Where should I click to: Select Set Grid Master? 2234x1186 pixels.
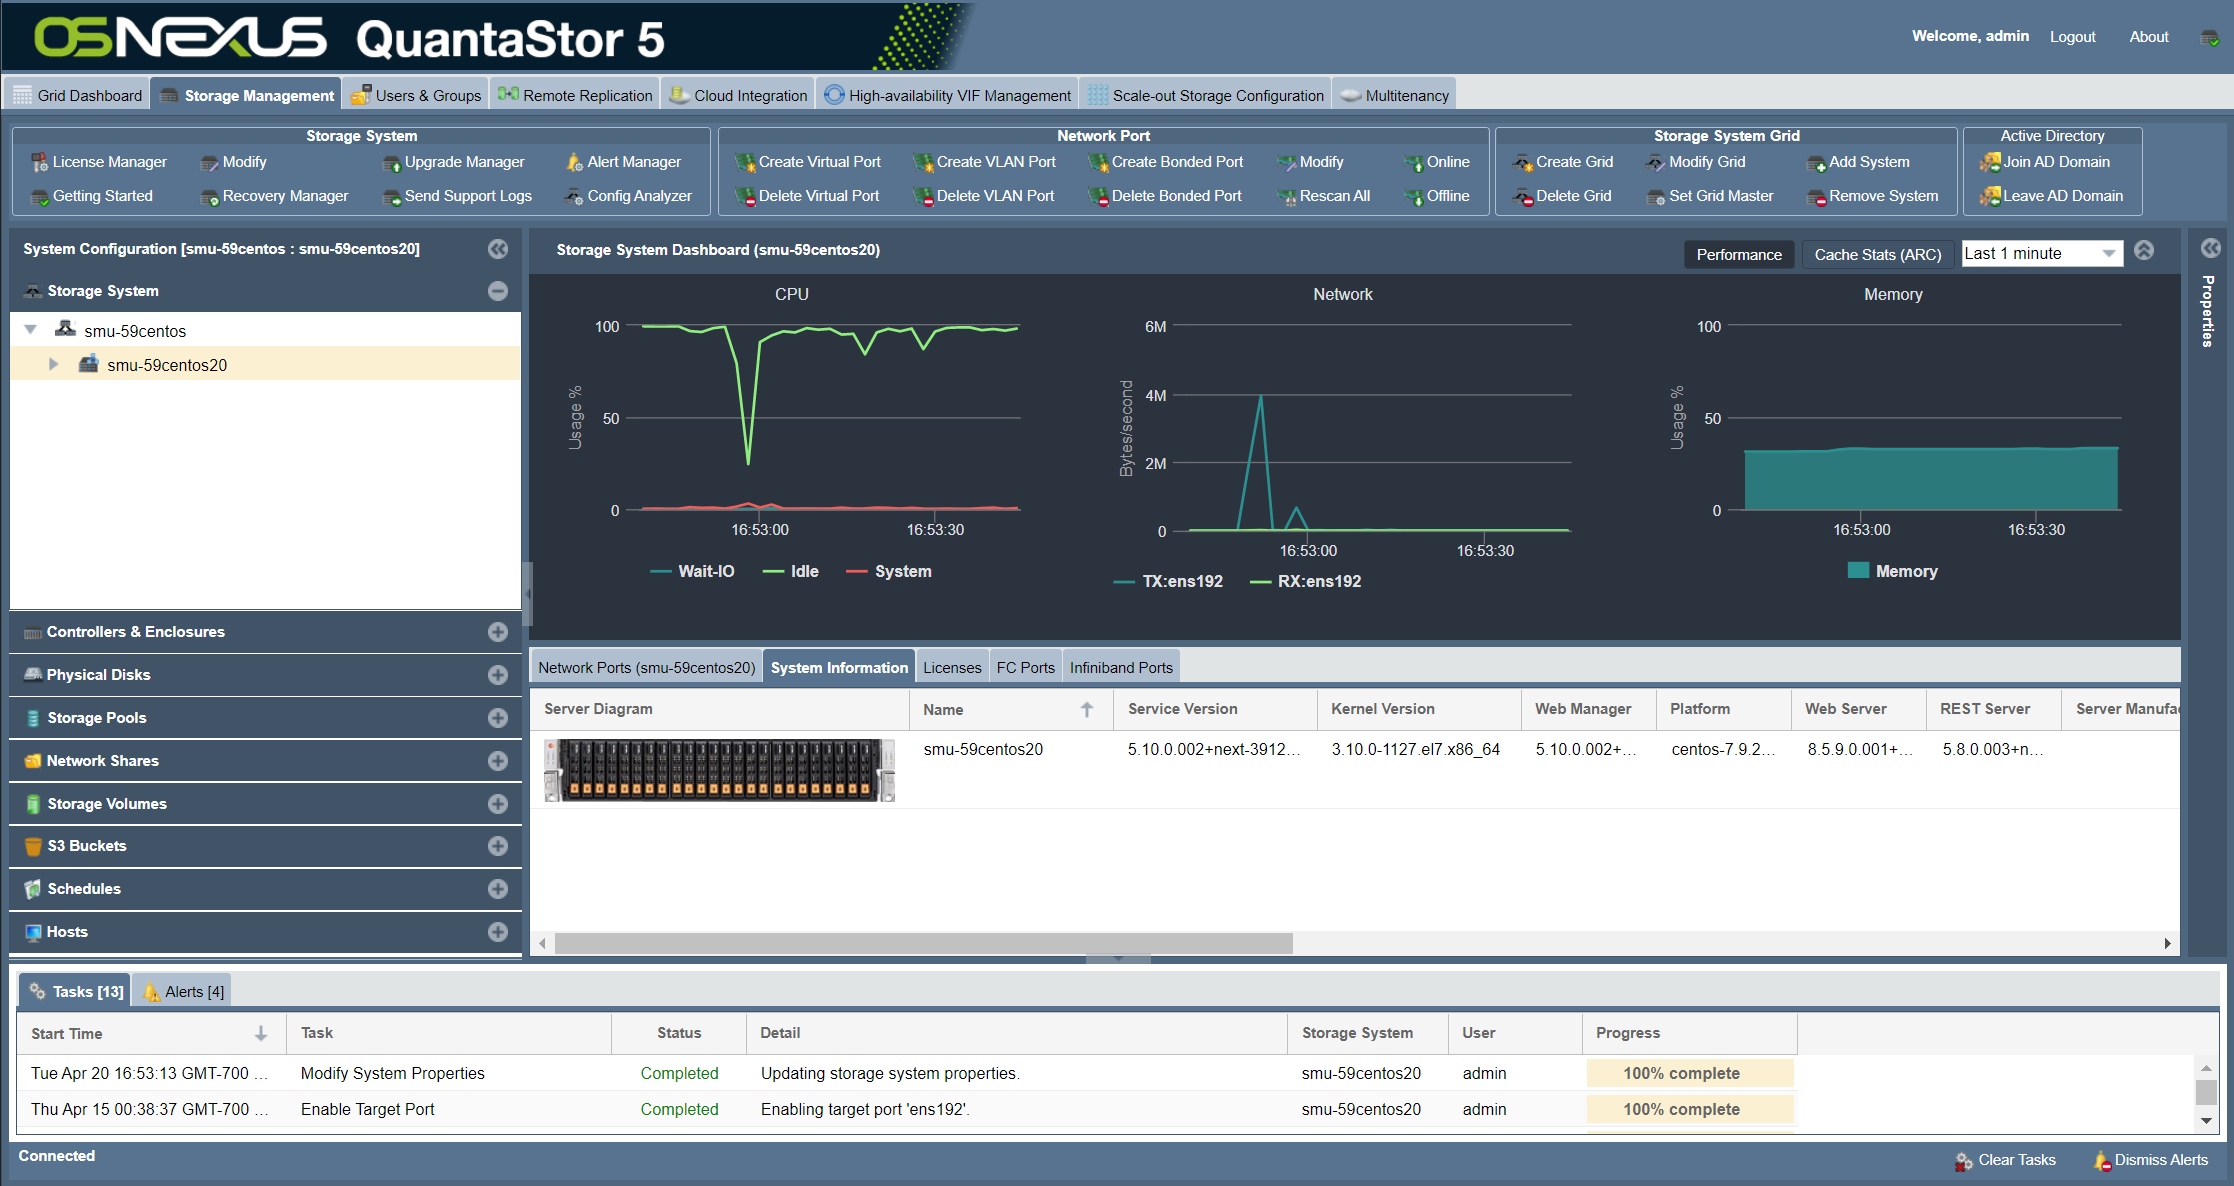click(x=1720, y=196)
